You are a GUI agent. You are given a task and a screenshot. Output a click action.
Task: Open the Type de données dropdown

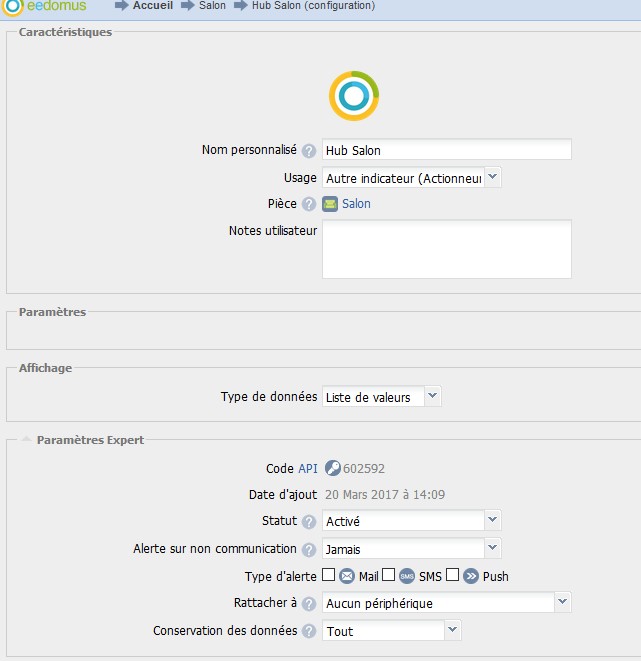click(x=433, y=396)
